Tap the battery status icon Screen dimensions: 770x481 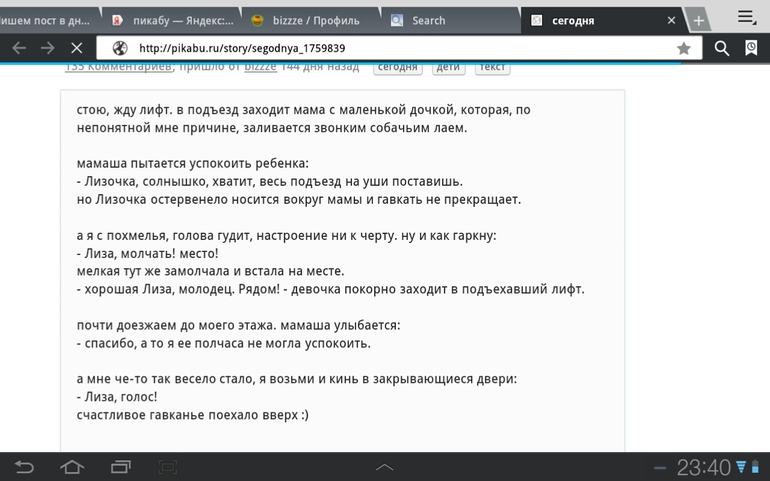click(x=755, y=467)
